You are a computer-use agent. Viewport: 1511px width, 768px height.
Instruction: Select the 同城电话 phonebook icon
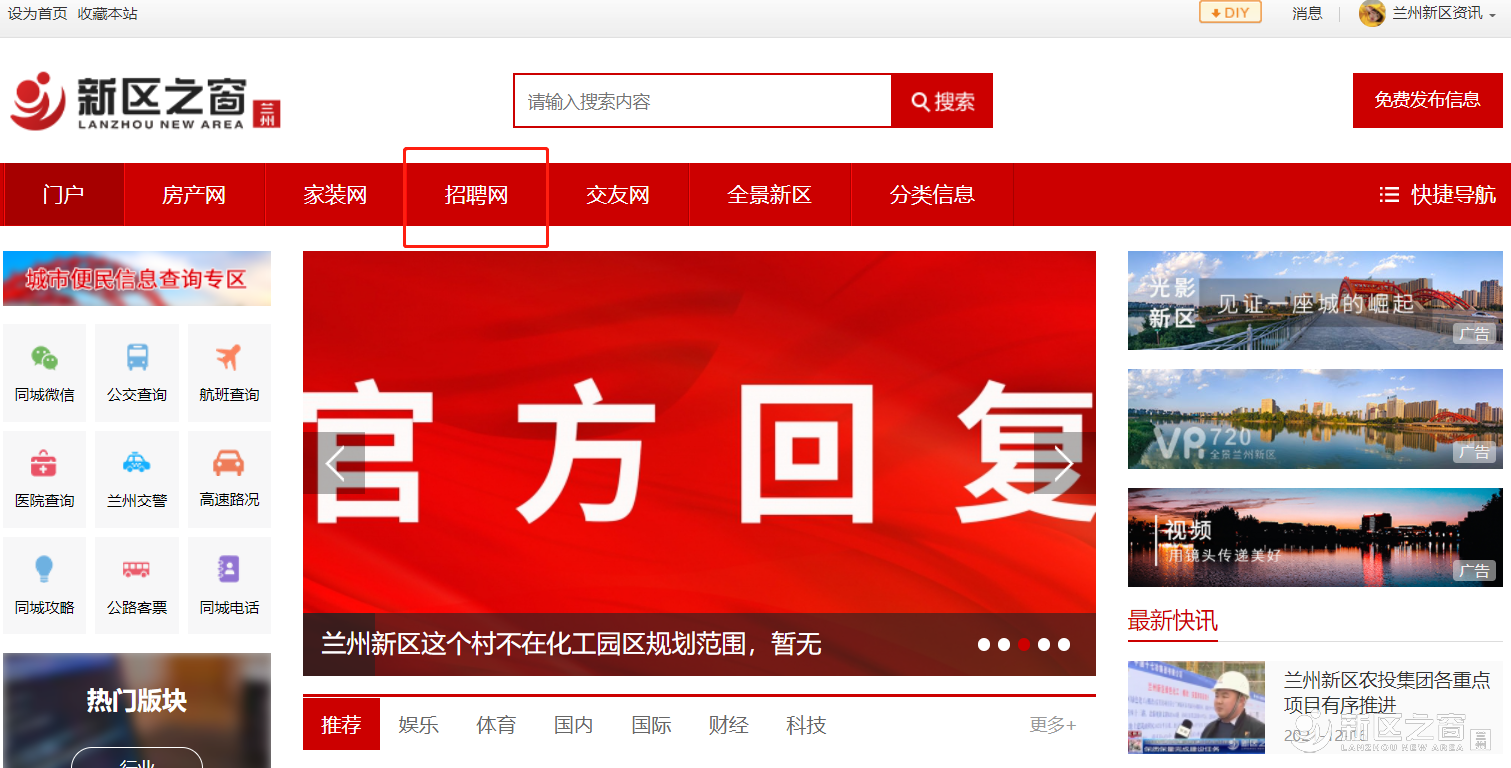pyautogui.click(x=229, y=570)
